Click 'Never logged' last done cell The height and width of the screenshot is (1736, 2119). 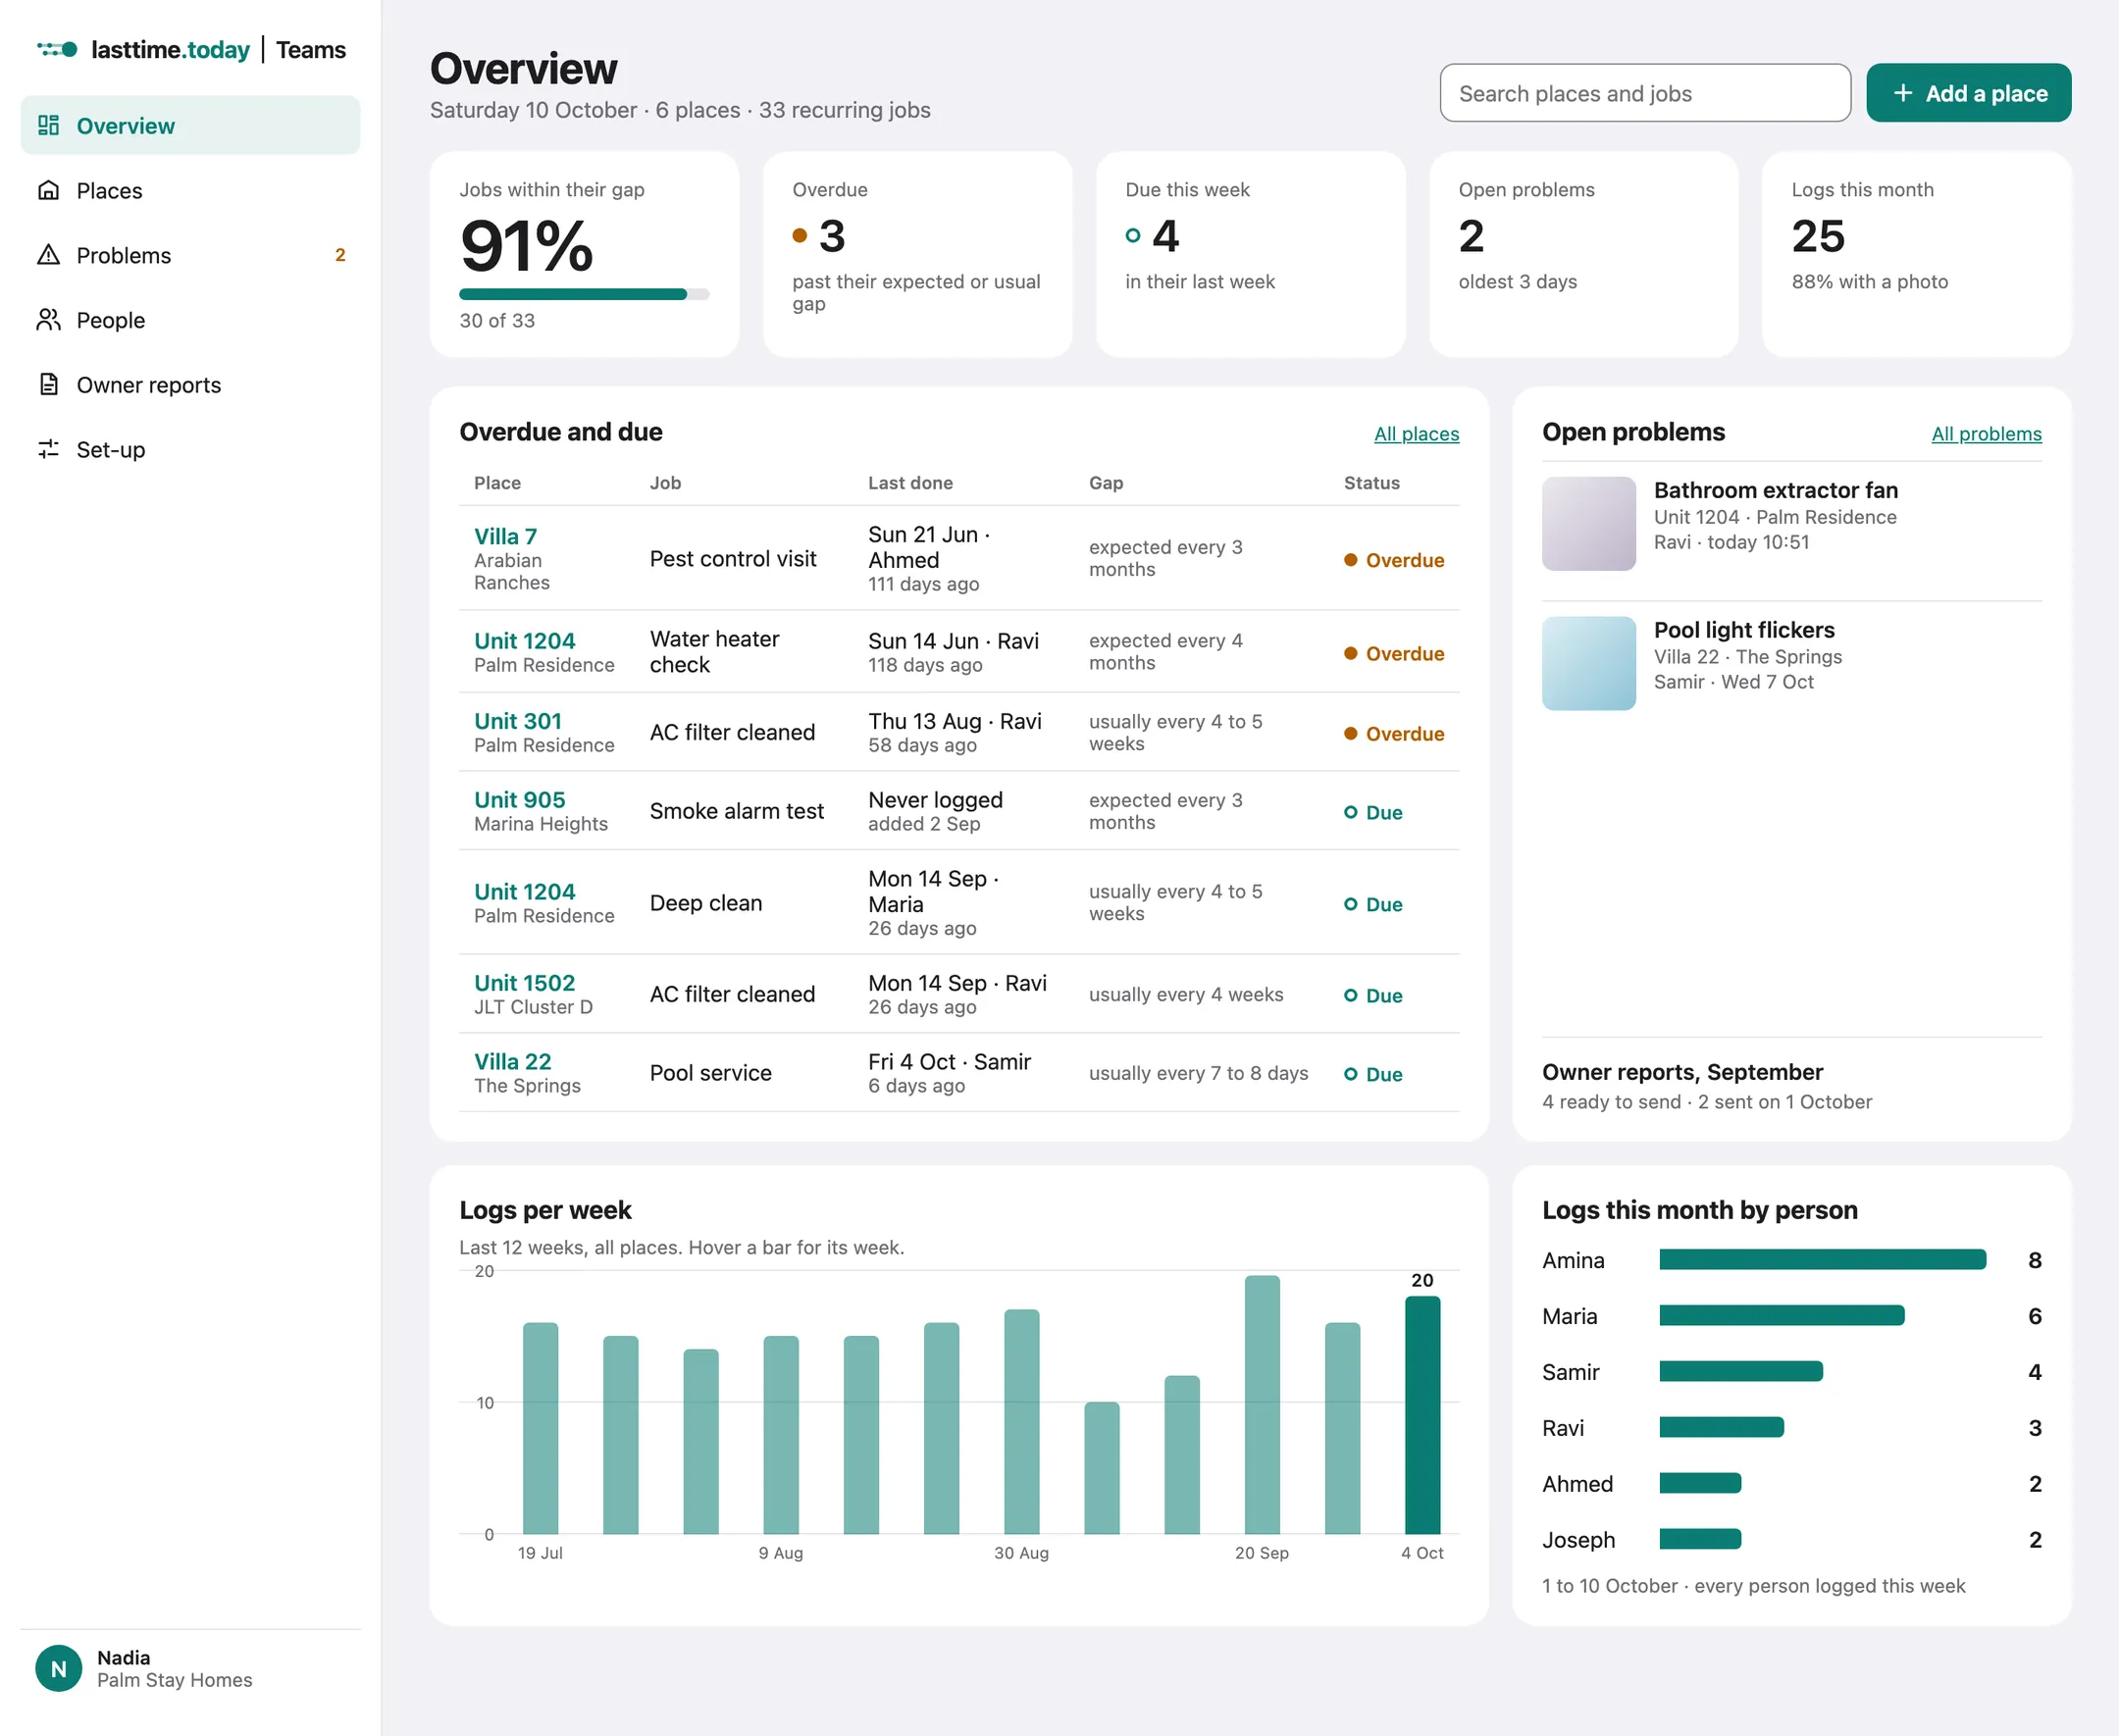935,800
